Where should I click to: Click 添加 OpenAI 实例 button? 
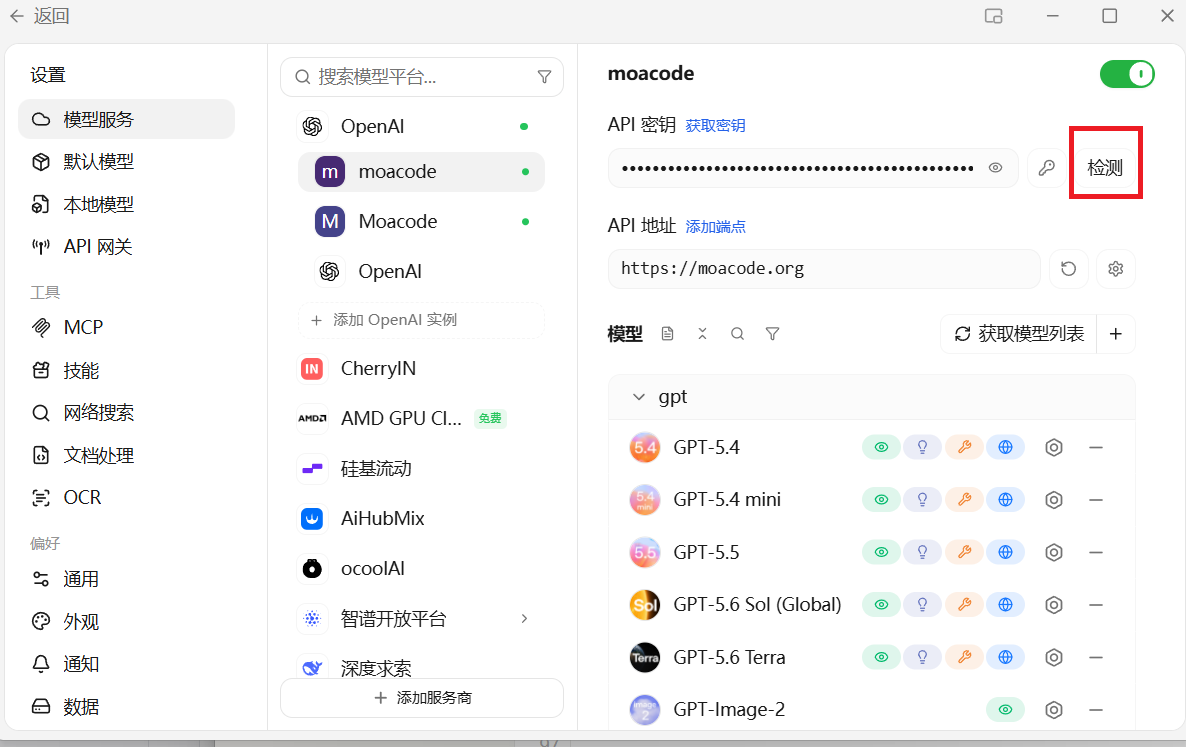421,320
